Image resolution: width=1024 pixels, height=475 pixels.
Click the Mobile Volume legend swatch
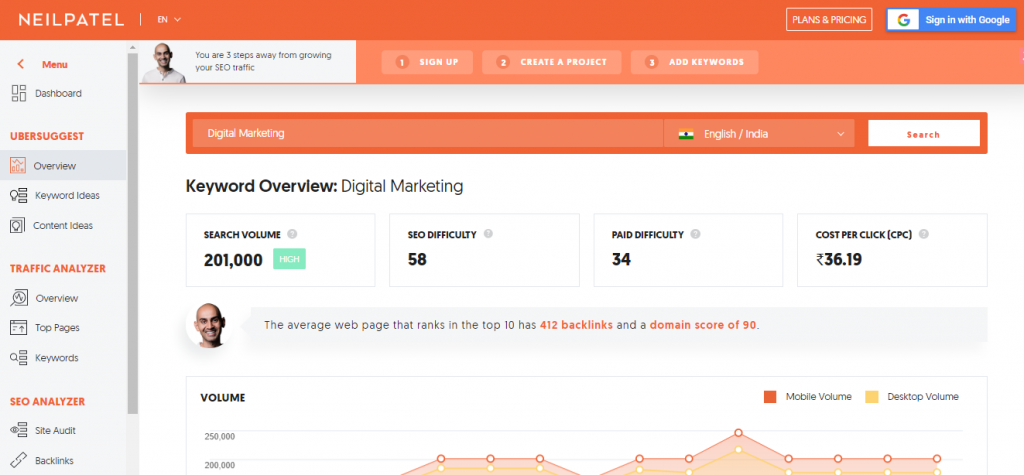(x=770, y=397)
